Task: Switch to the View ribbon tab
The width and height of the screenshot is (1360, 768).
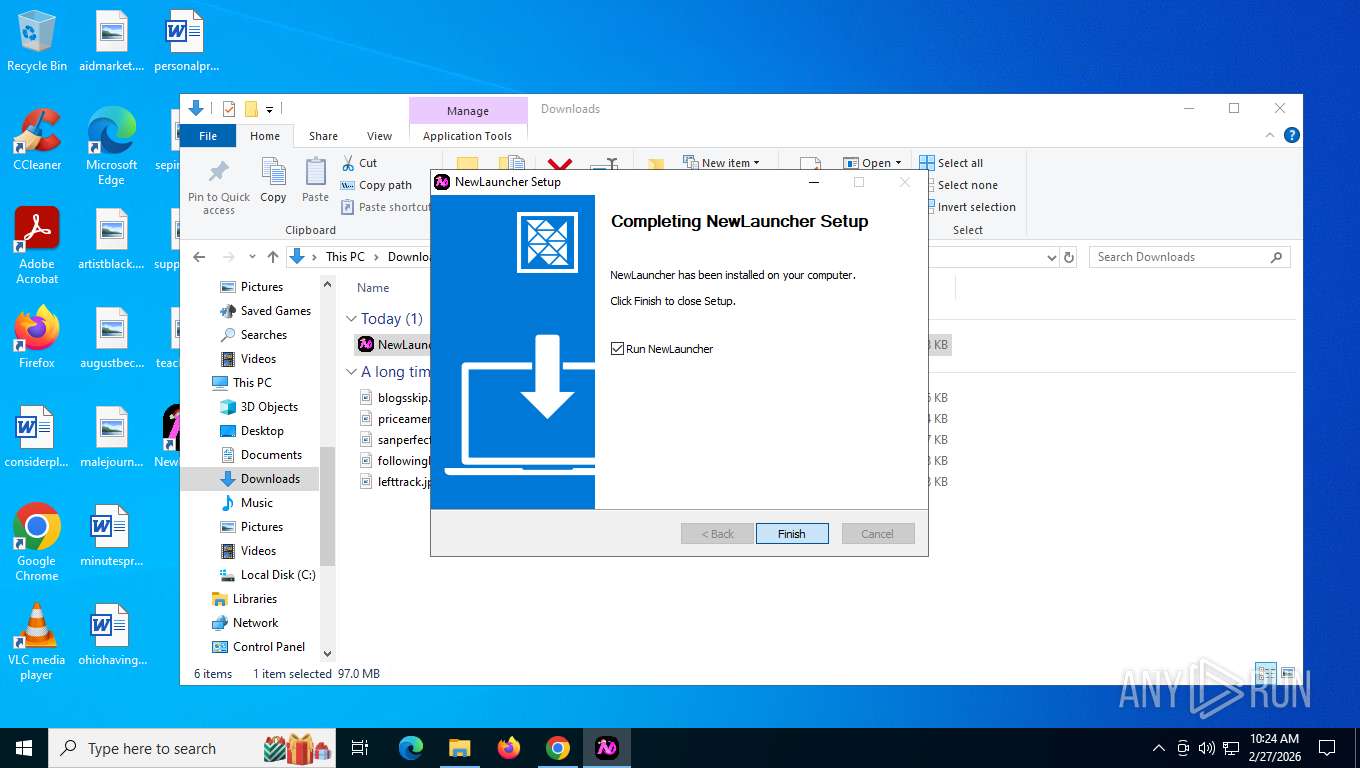Action: (379, 136)
